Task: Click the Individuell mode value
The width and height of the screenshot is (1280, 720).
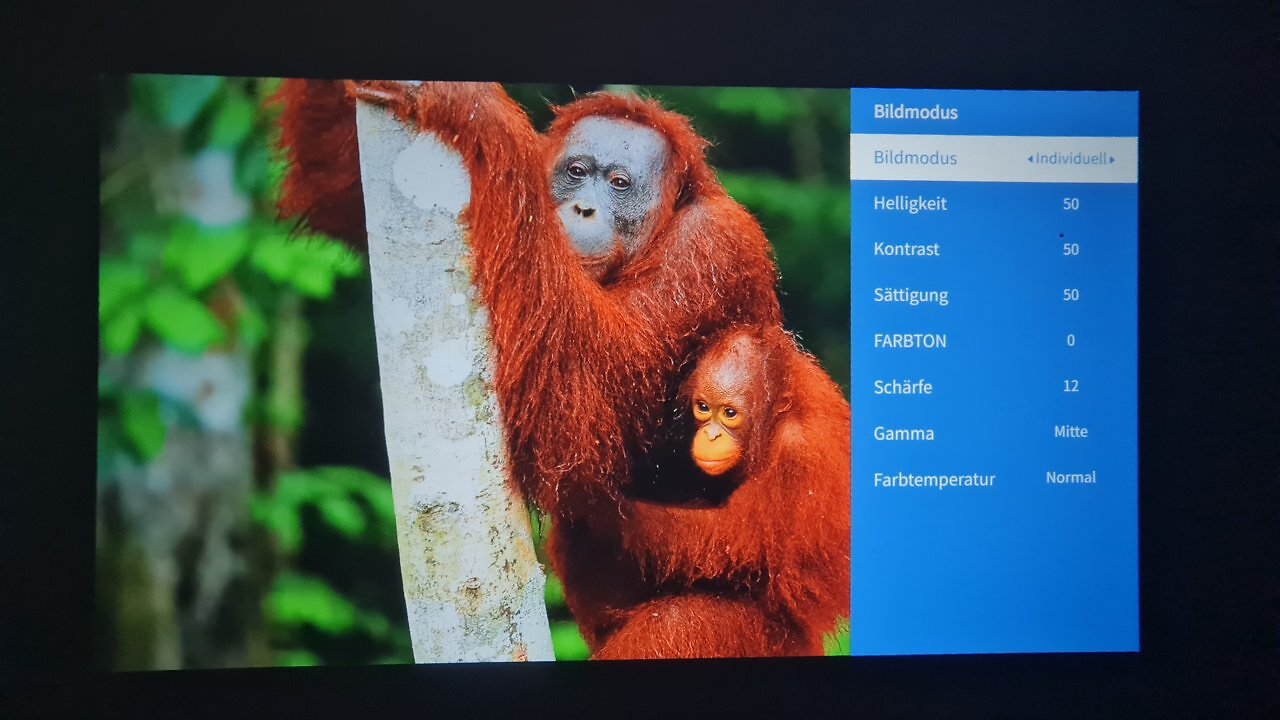Action: click(1071, 159)
